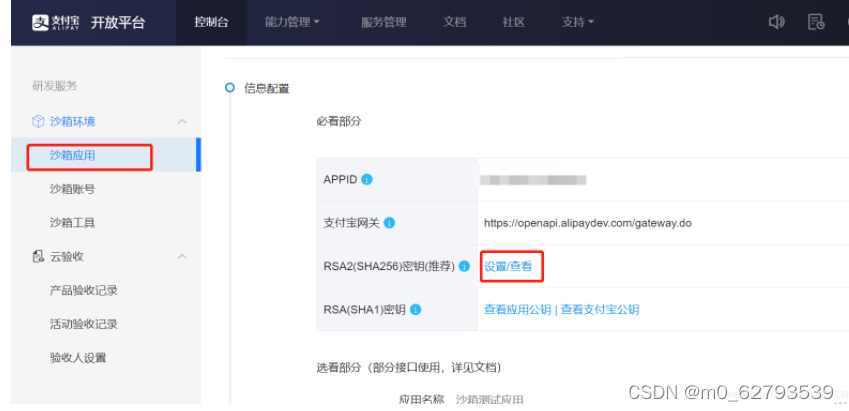Switch to the 控制台 tab
The height and width of the screenshot is (411, 849).
pyautogui.click(x=211, y=22)
